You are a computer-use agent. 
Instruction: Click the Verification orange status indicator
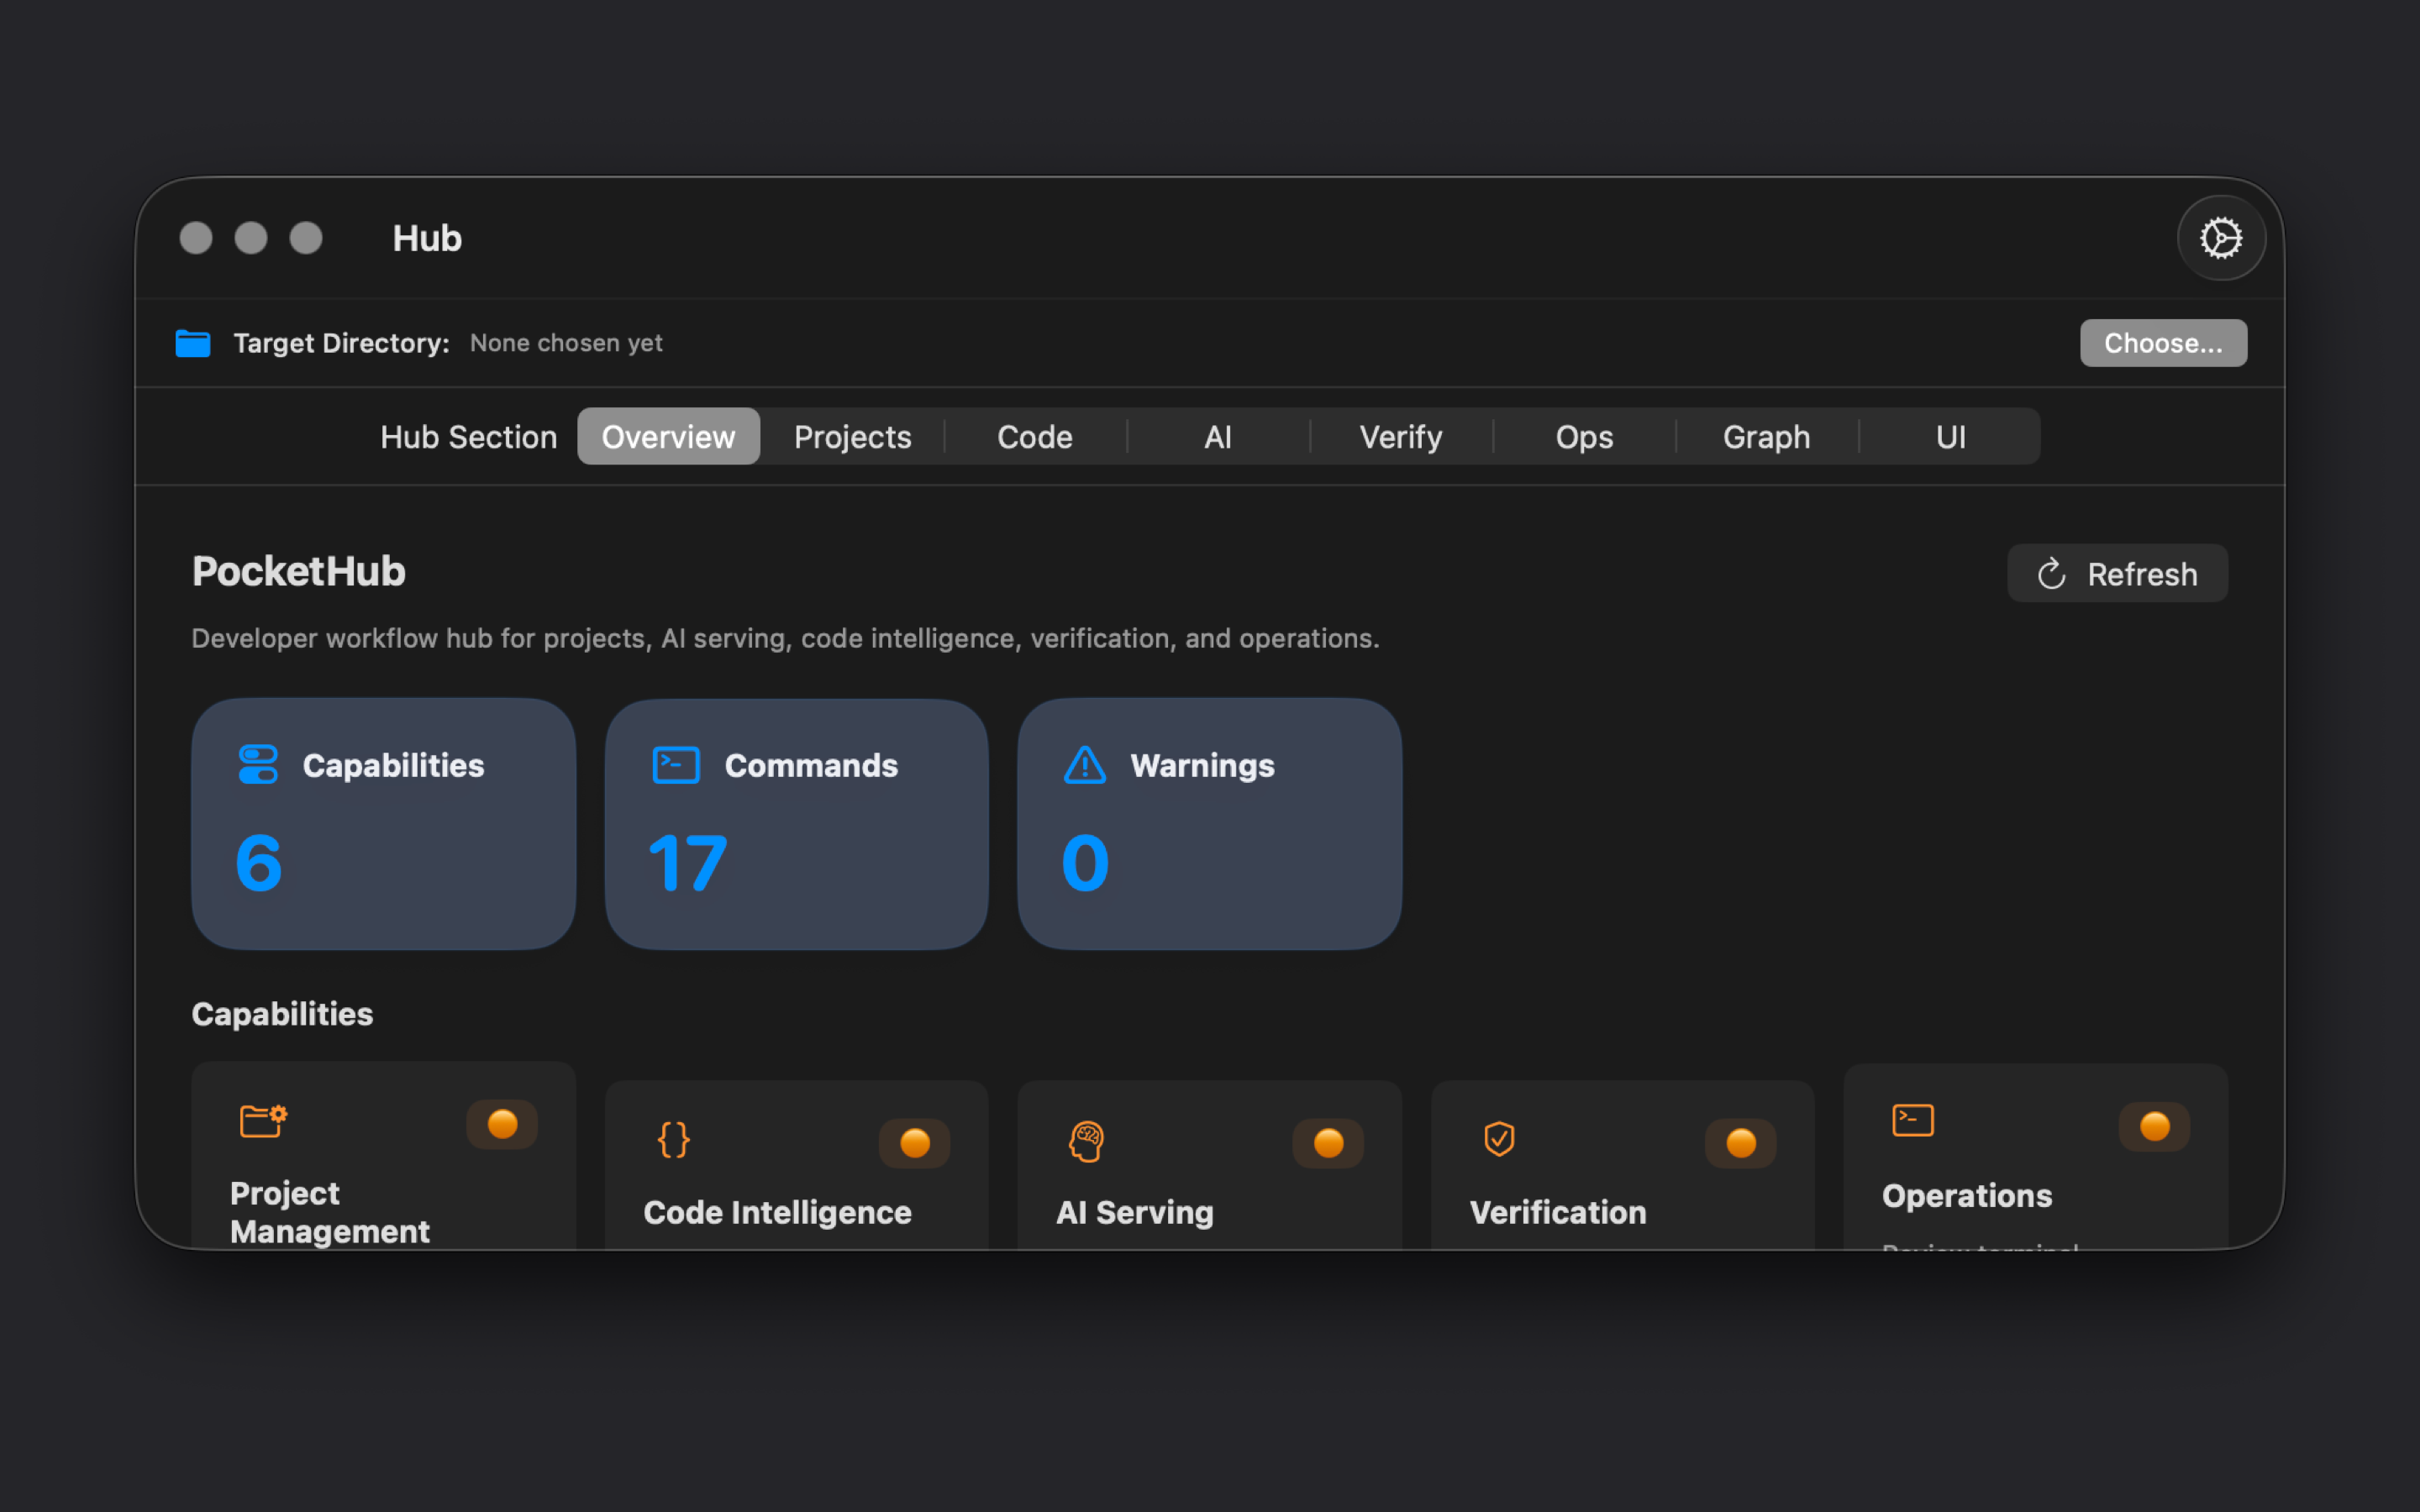(x=1741, y=1143)
